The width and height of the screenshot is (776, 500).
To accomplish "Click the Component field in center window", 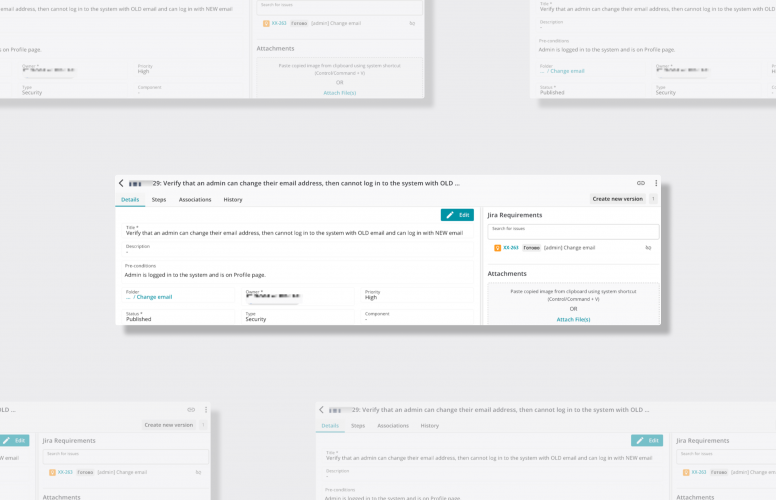I will tap(417, 317).
